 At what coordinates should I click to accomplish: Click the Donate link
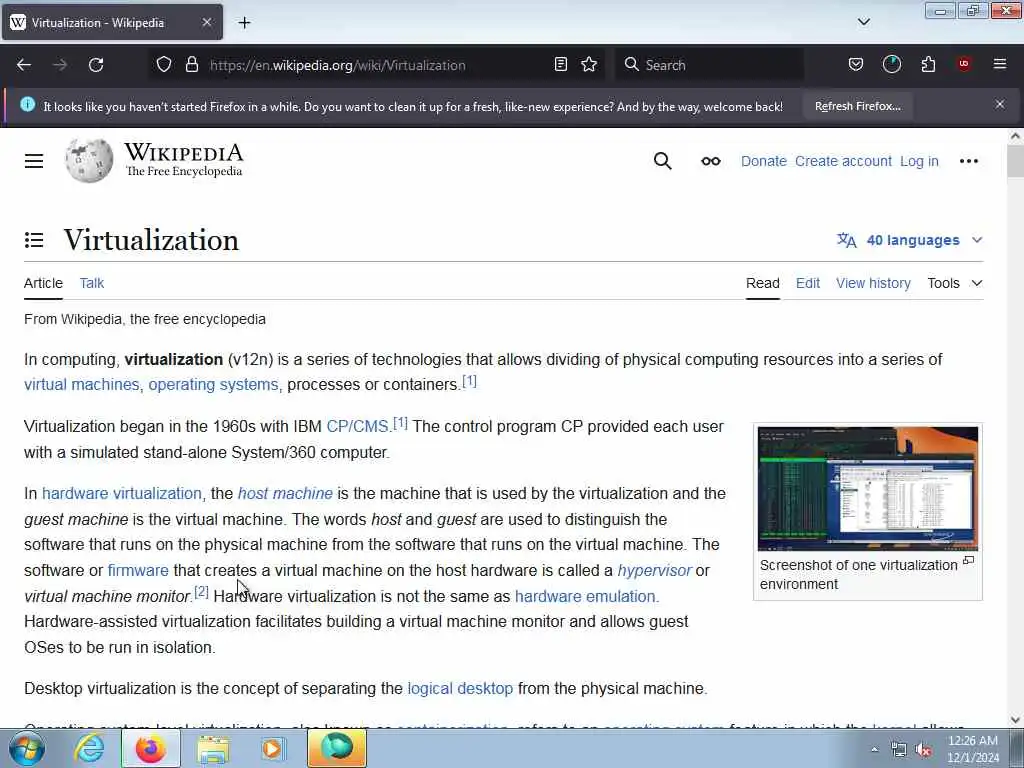click(x=763, y=161)
